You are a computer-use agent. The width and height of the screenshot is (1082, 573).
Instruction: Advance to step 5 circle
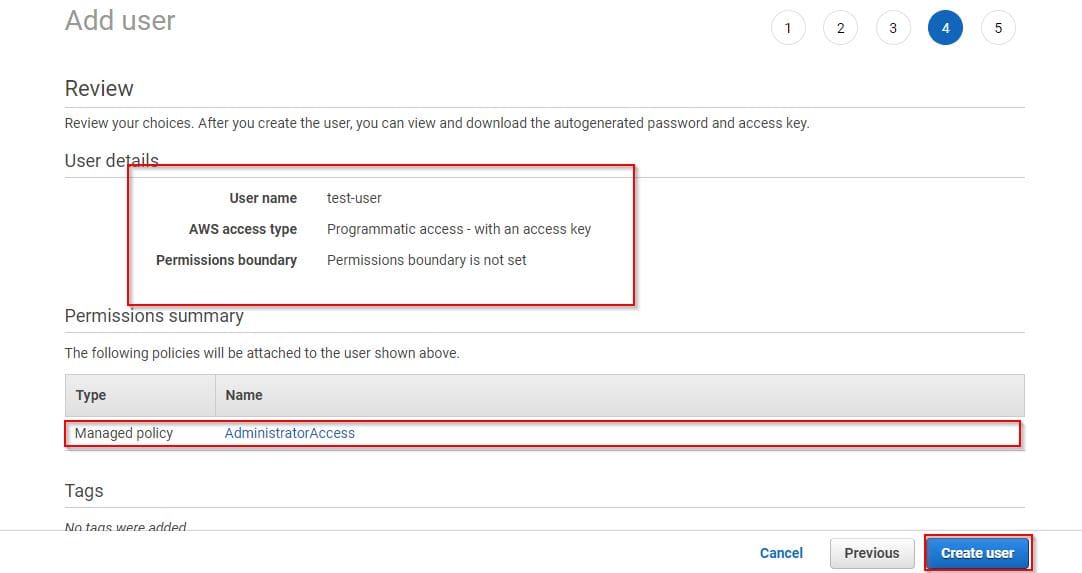pyautogui.click(x=998, y=28)
